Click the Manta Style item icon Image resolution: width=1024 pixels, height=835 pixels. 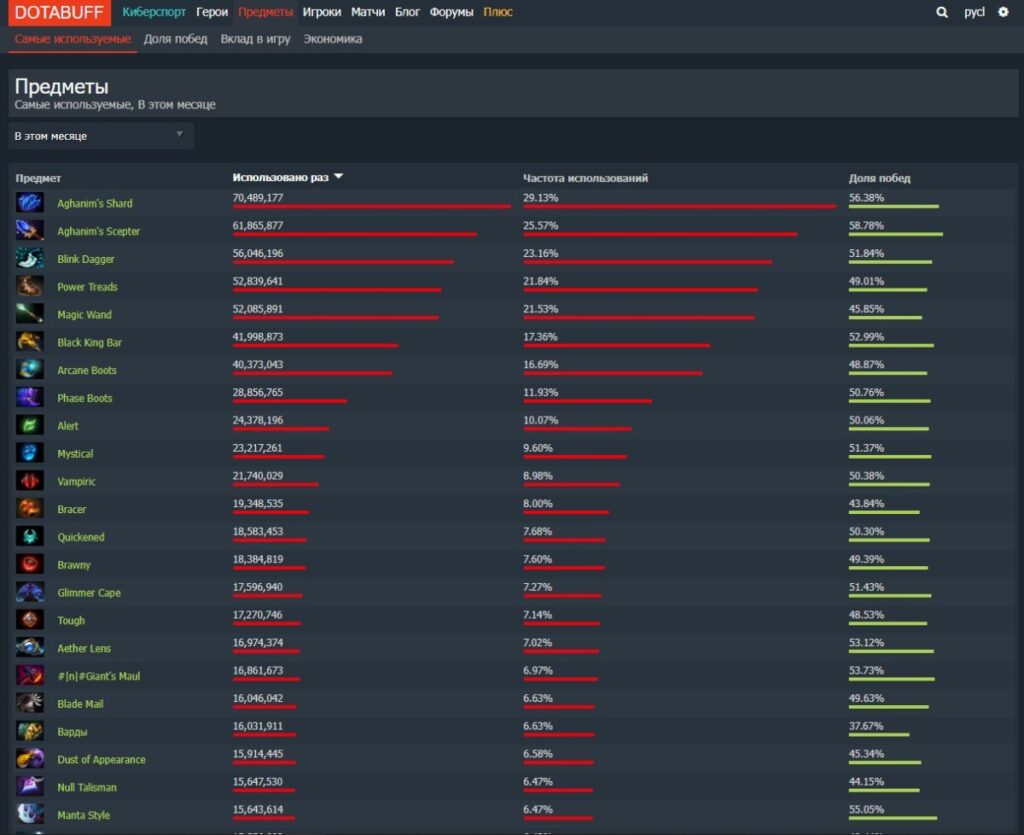pos(29,815)
